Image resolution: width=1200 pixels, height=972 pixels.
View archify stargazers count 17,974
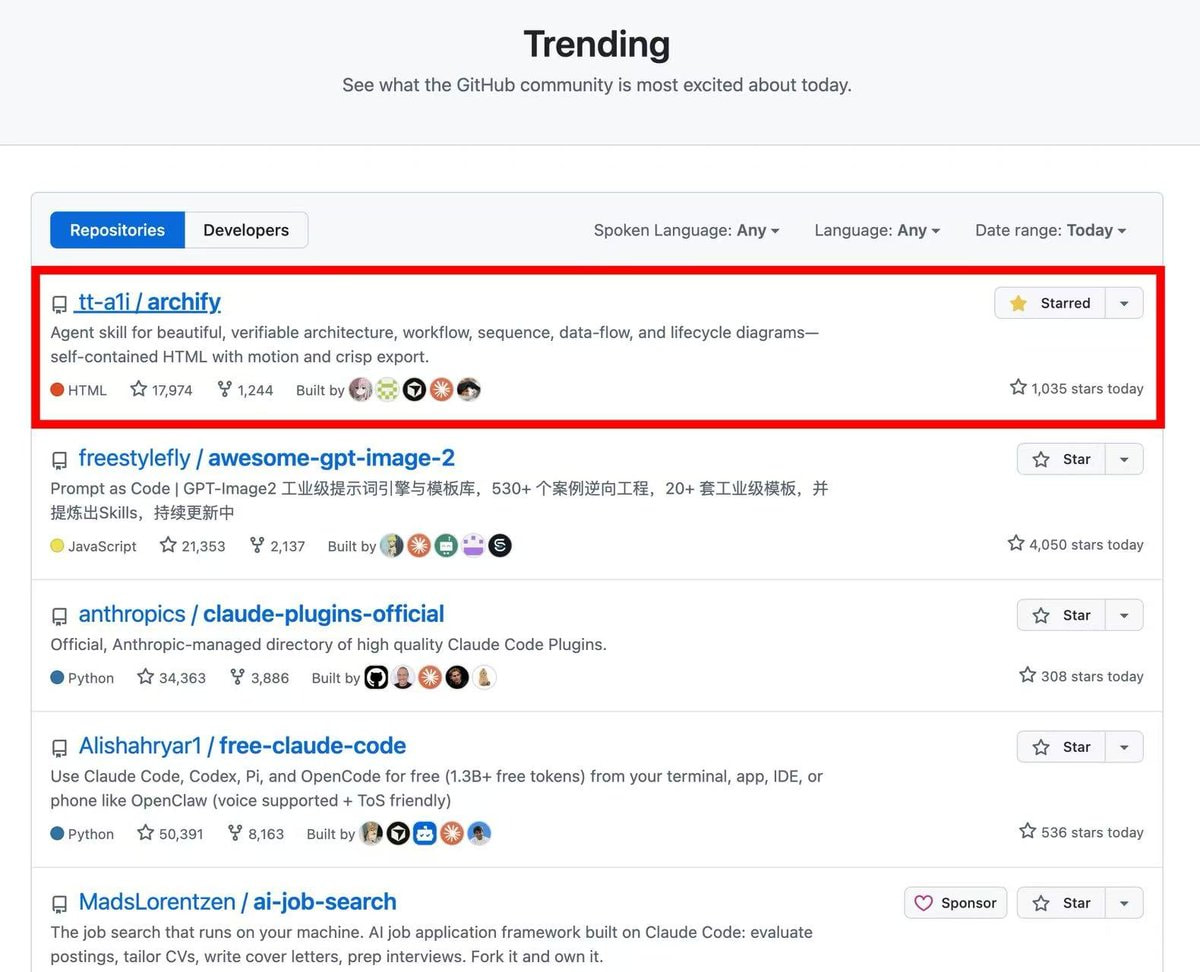[x=161, y=389]
